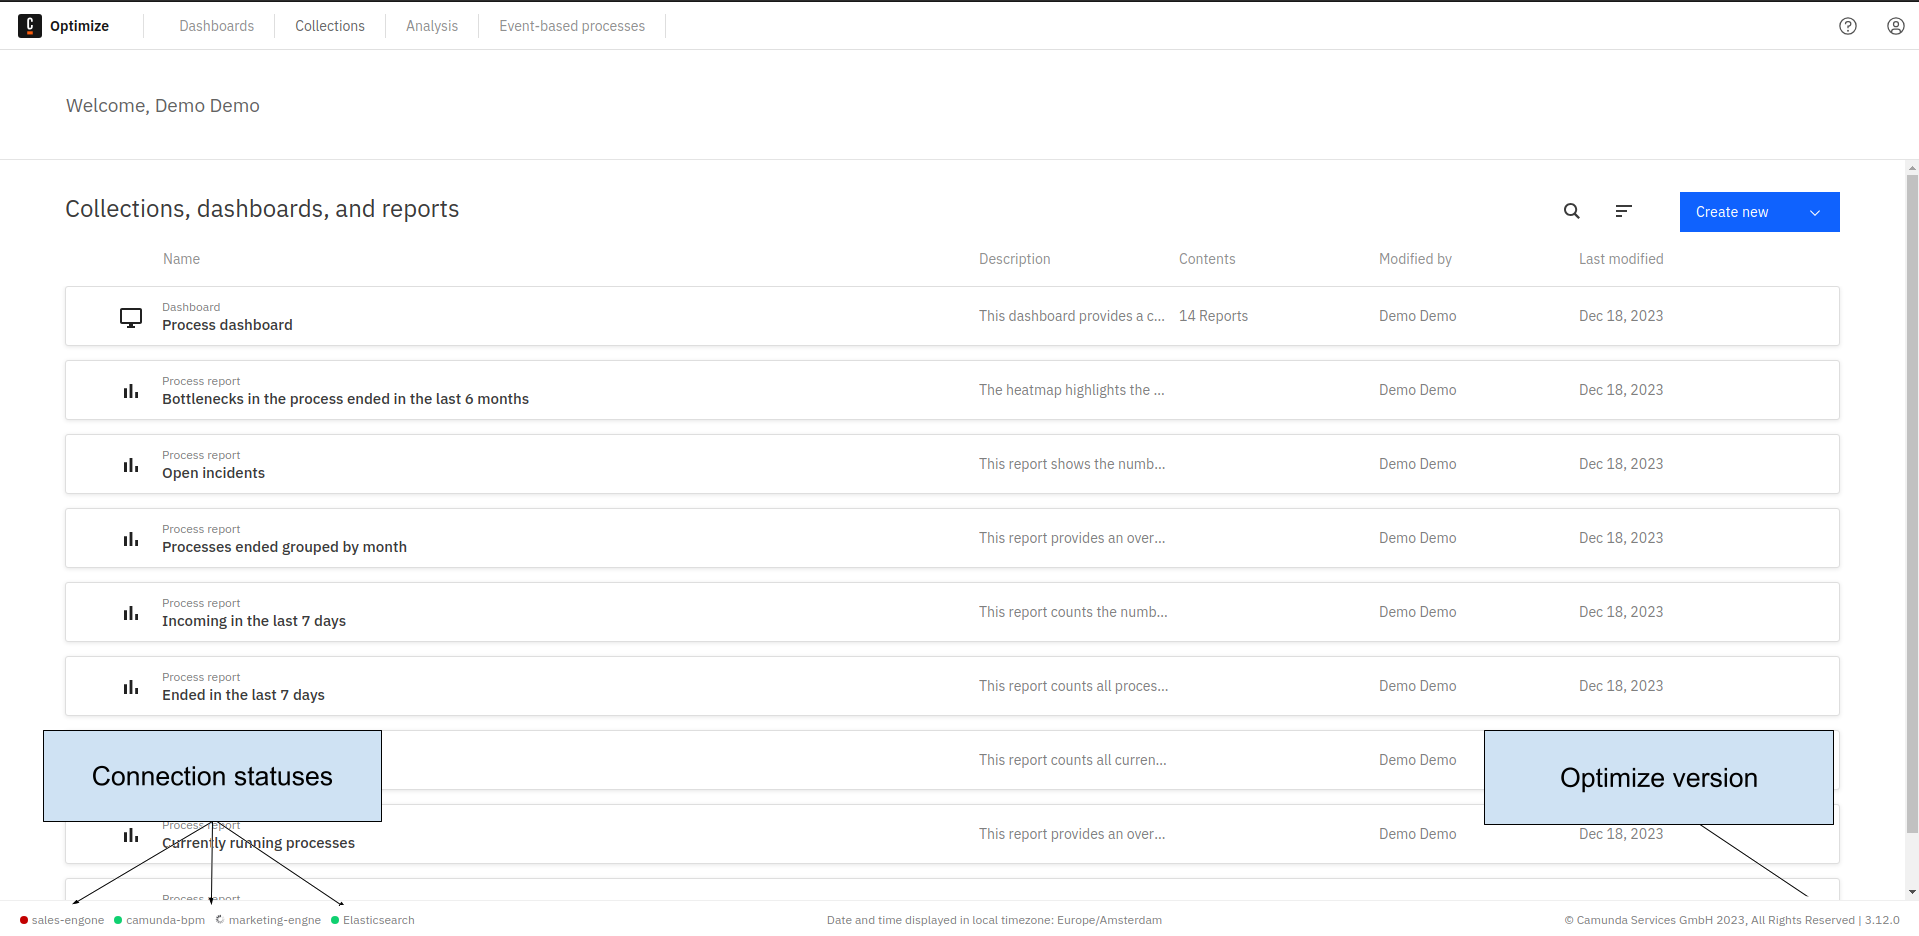Viewport: 1919px width, 936px height.
Task: Open the search in collections list
Action: coord(1571,211)
